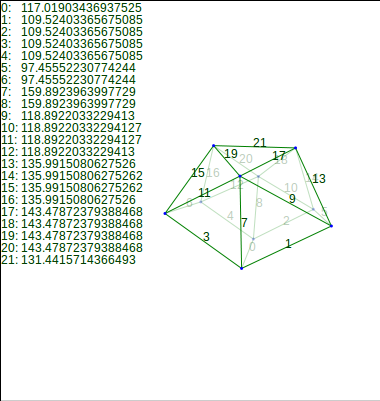Click edge label 15 on the left side
380x401 pixels.
click(198, 173)
